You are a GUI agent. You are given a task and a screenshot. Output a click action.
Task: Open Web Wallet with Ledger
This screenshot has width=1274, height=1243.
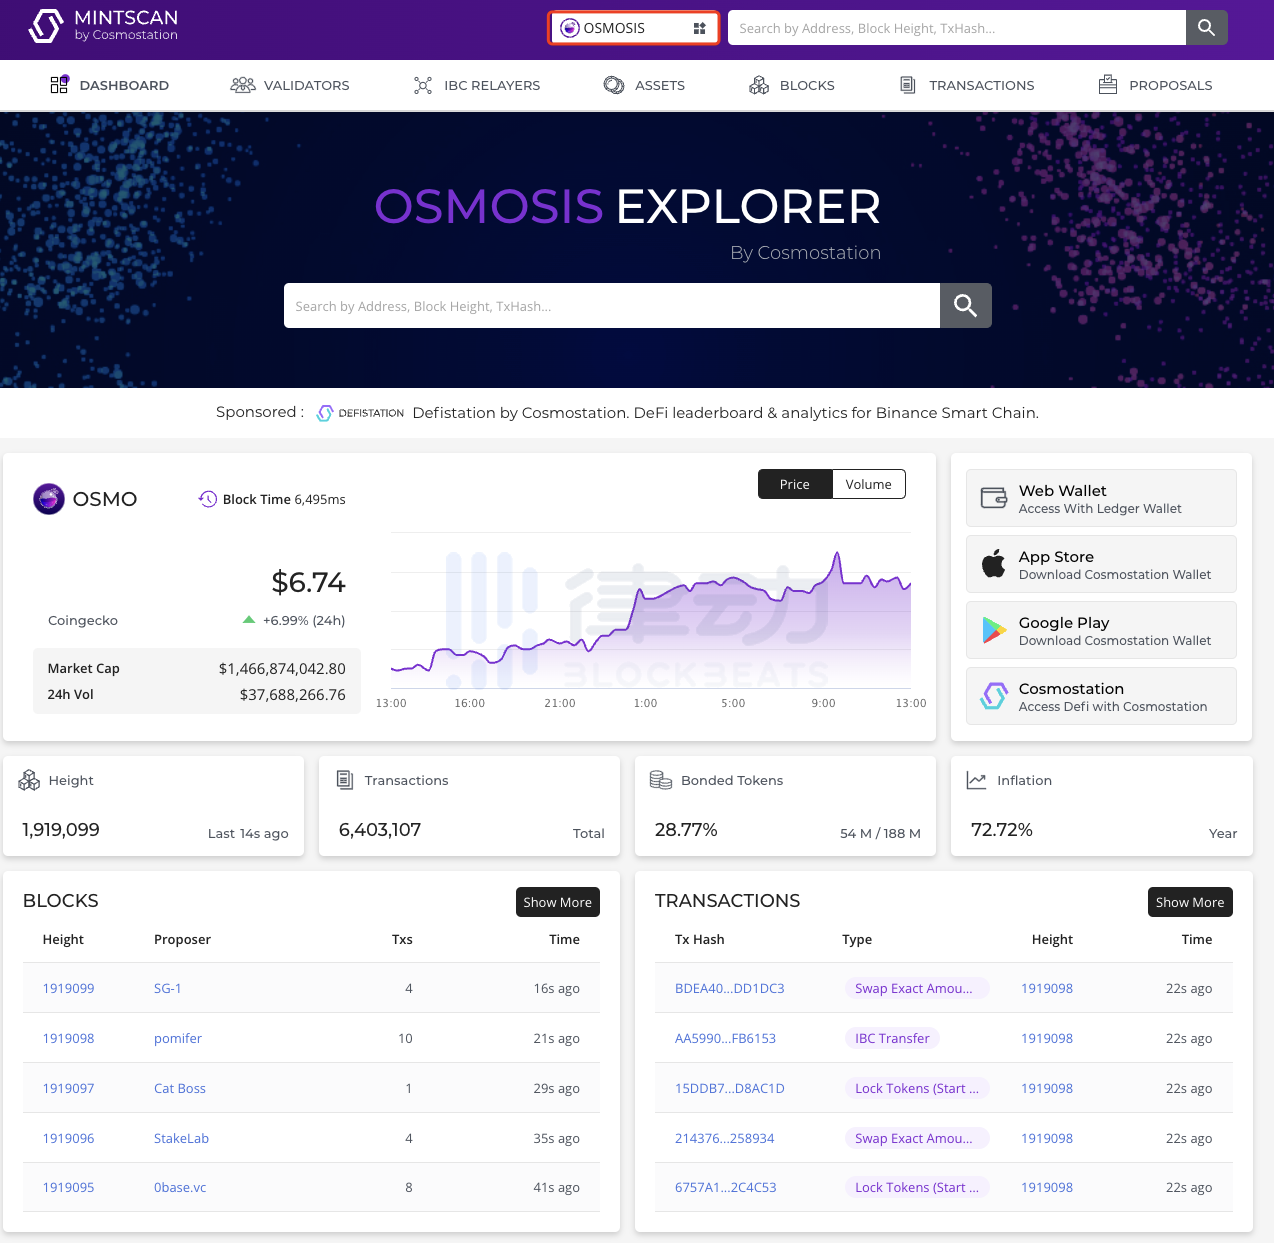[x=1101, y=498]
